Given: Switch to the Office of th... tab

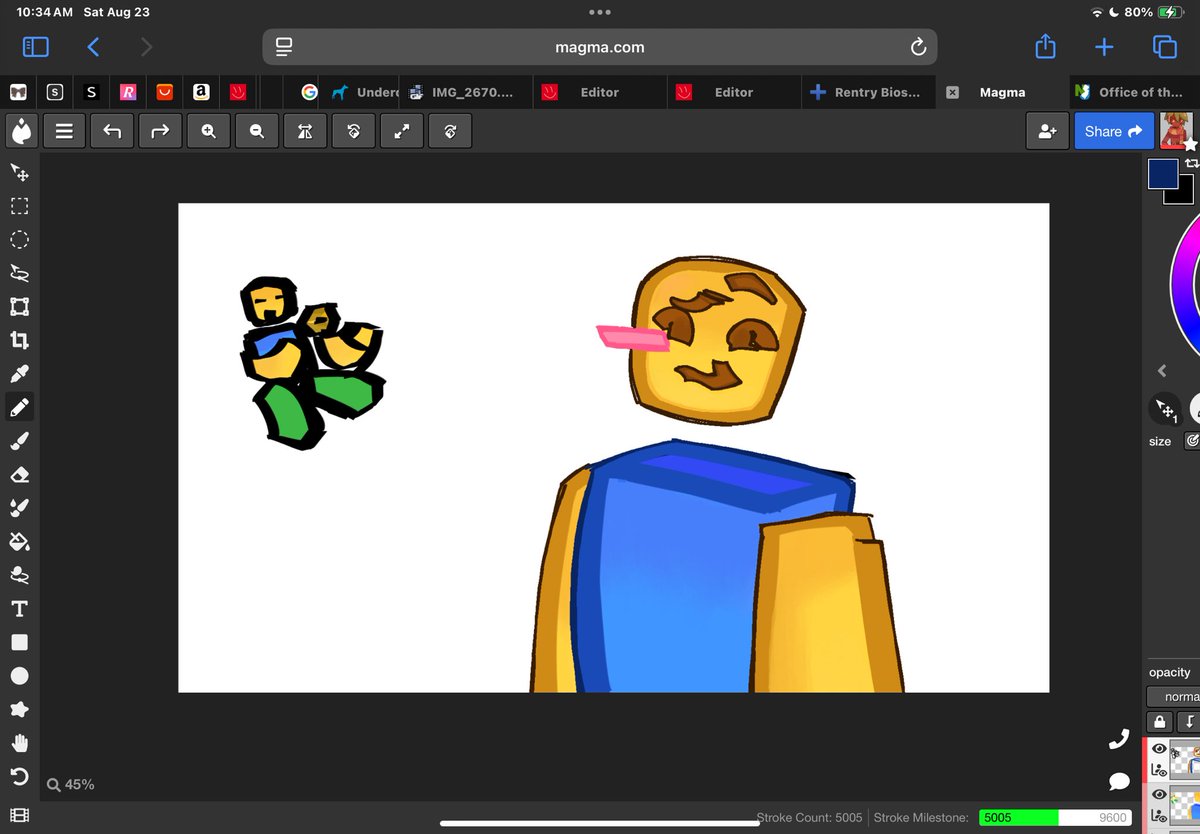Looking at the screenshot, I should (x=1135, y=92).
